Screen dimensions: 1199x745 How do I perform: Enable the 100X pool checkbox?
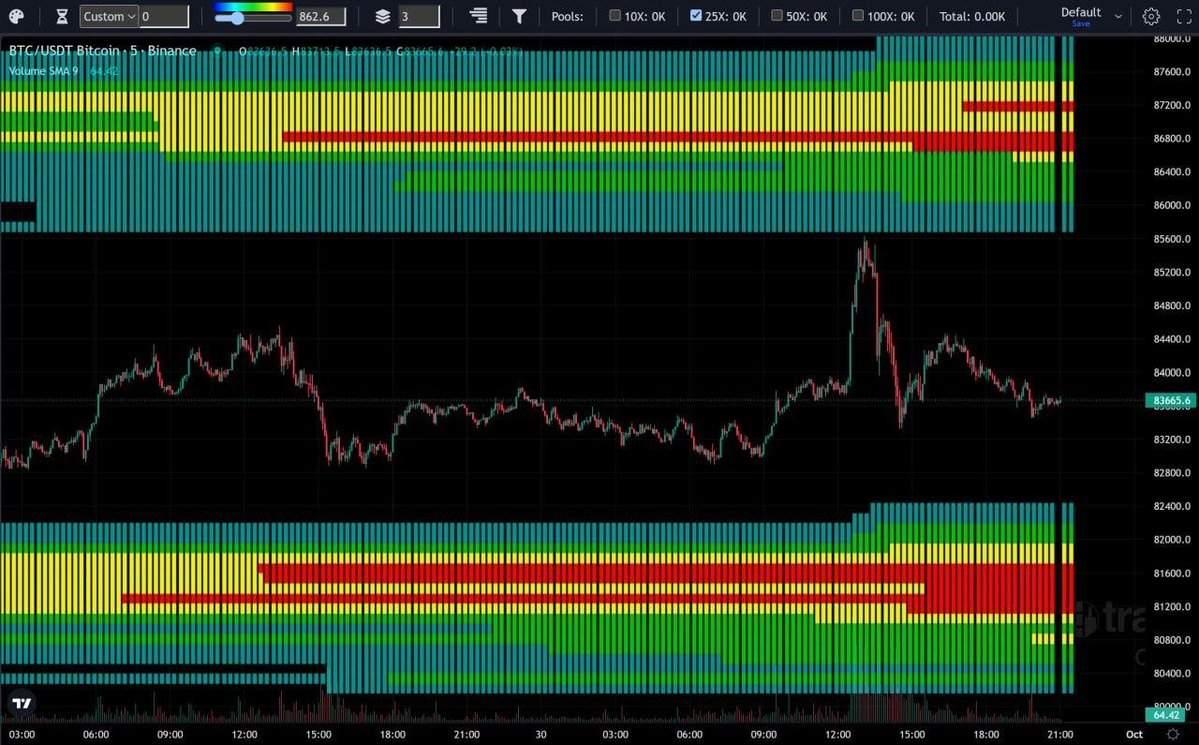(x=858, y=15)
